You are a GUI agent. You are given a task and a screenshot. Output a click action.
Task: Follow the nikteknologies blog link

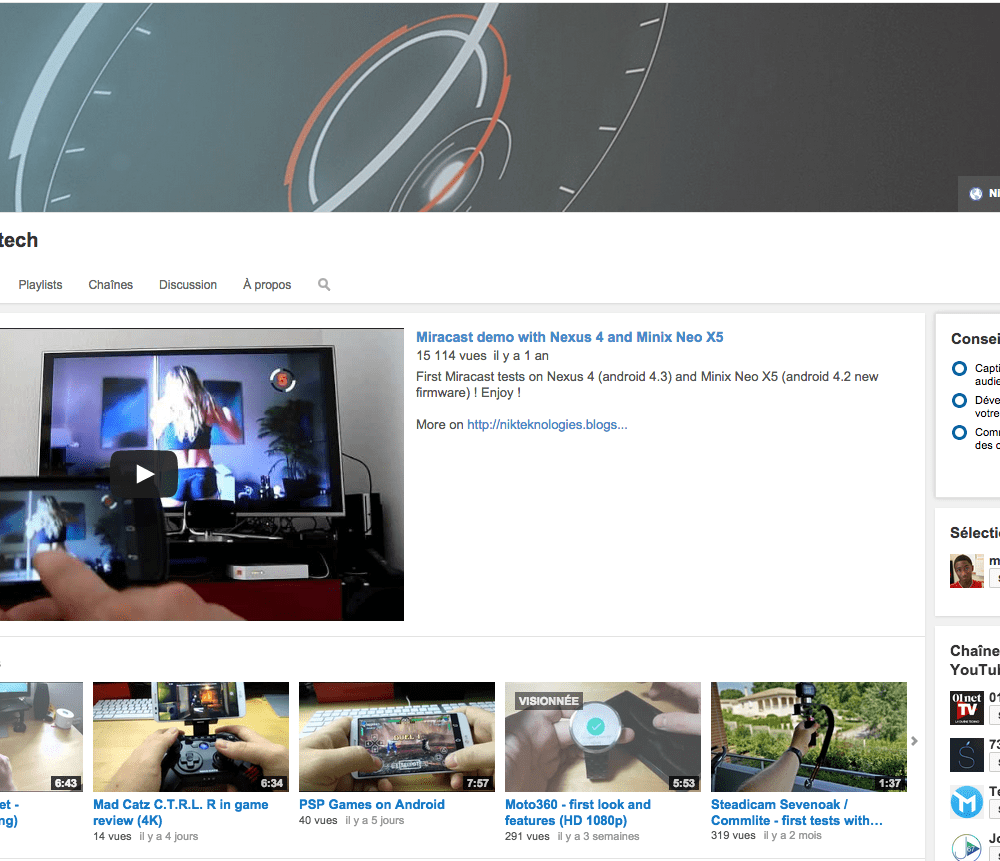[547, 424]
